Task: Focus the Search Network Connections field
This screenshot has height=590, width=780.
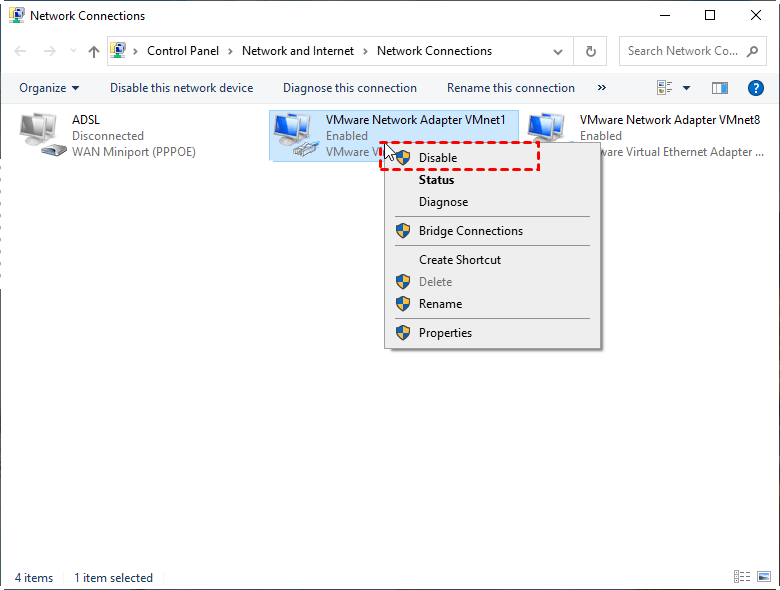Action: pyautogui.click(x=692, y=51)
